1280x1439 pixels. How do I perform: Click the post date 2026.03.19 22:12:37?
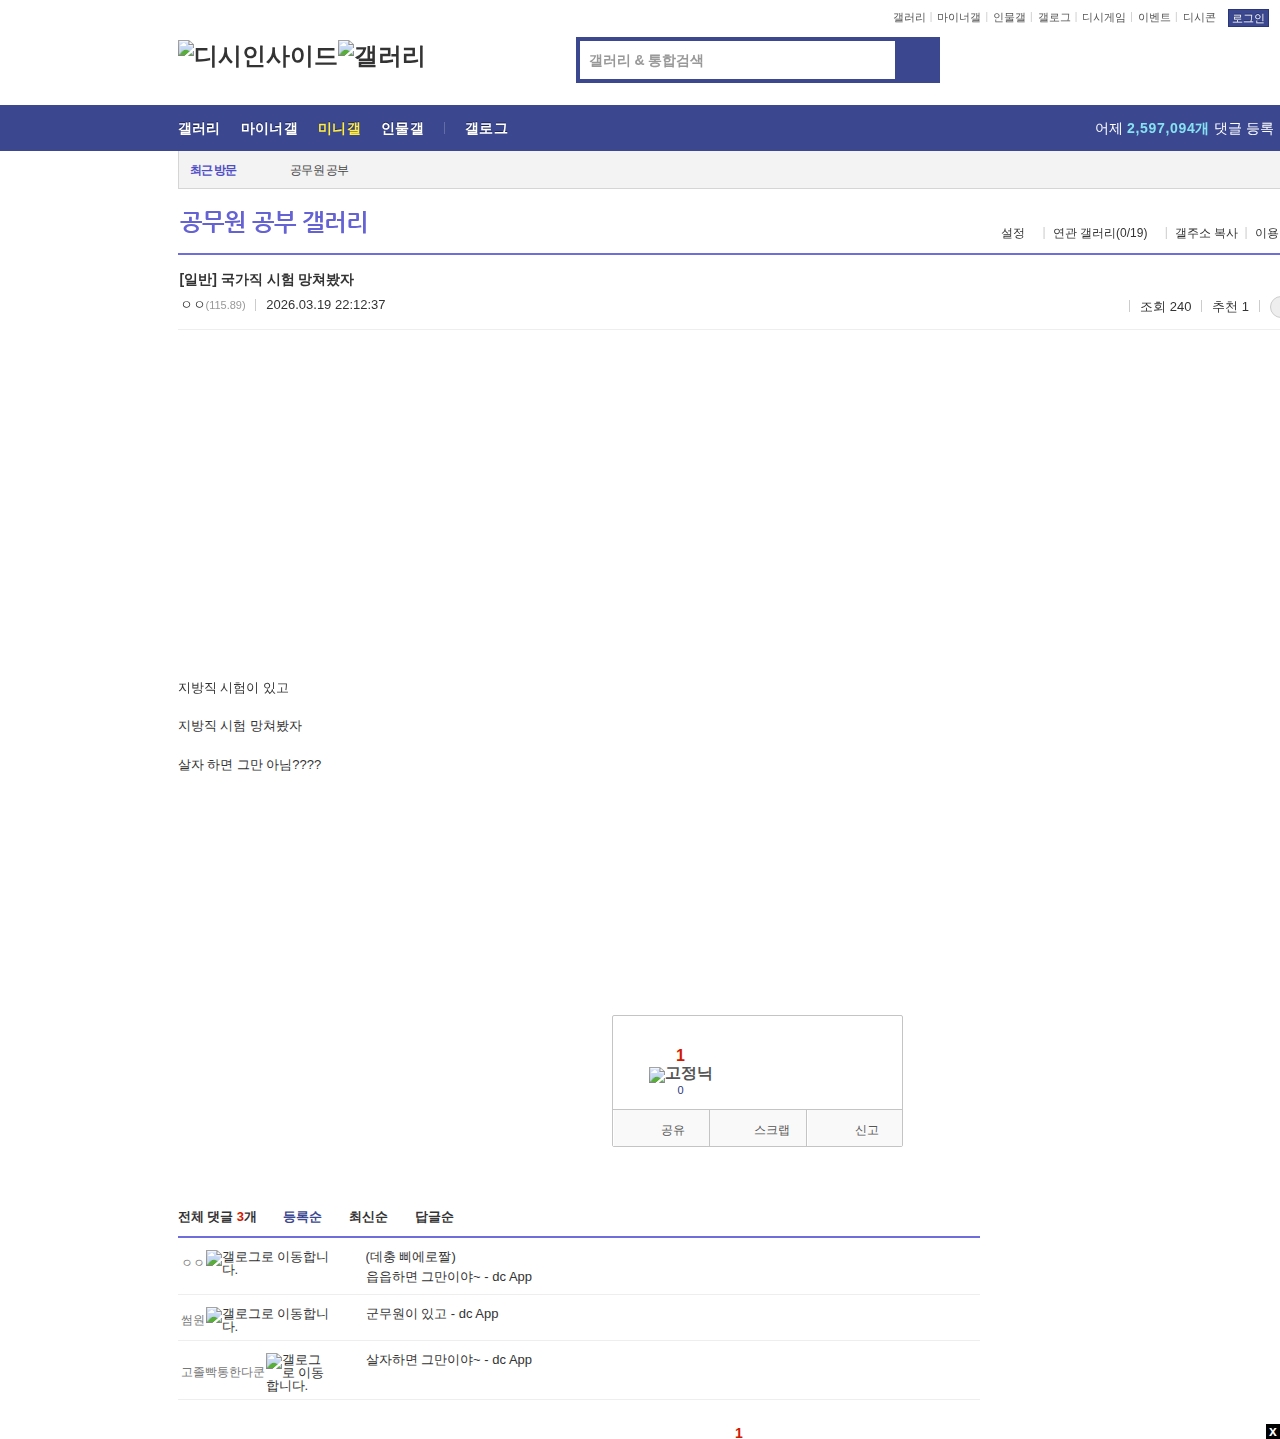(x=326, y=305)
